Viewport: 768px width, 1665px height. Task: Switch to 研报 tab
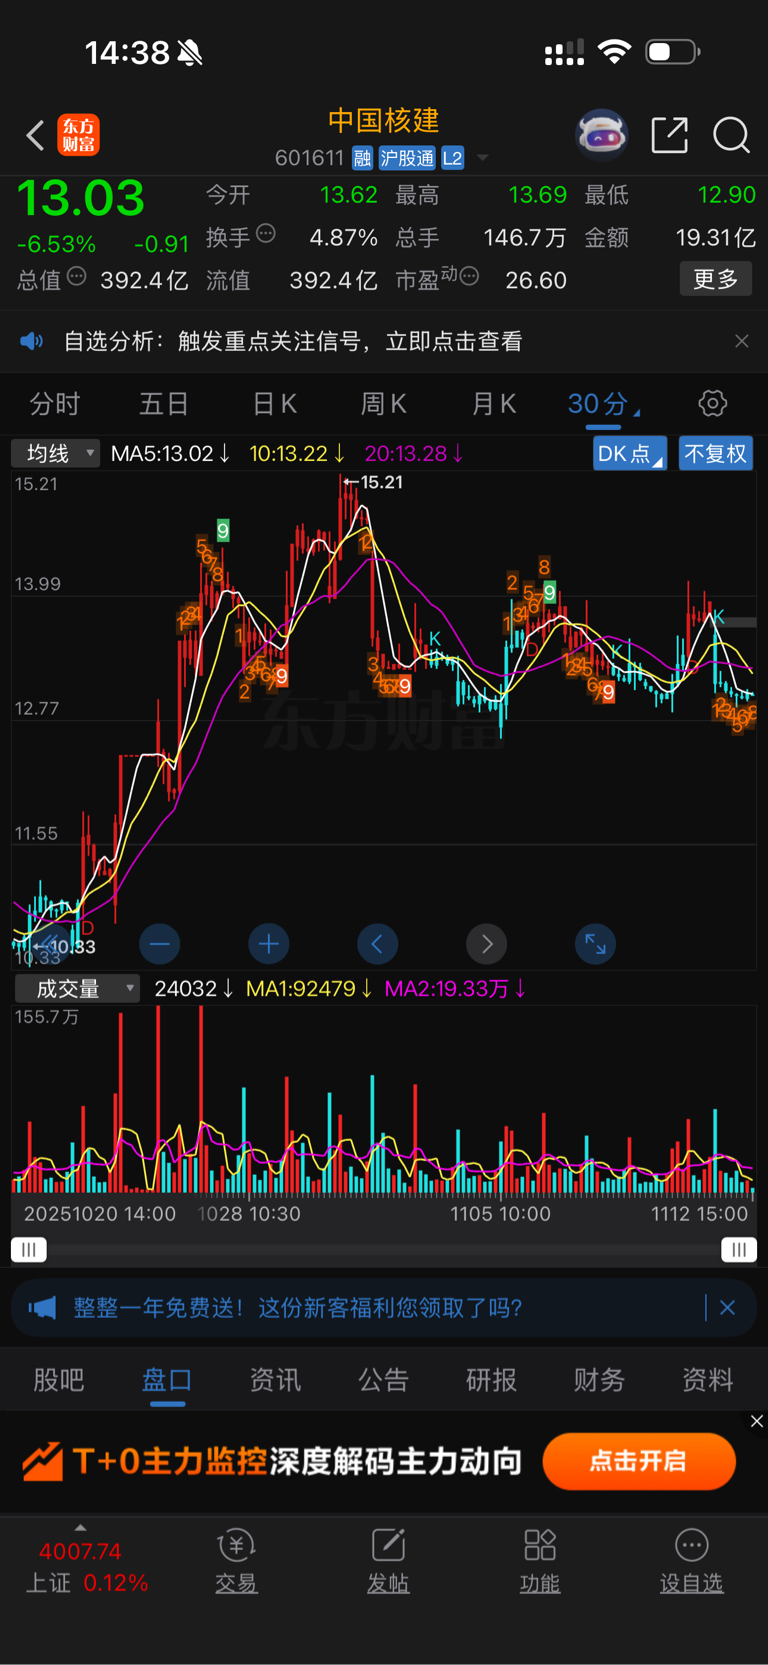(x=491, y=1380)
